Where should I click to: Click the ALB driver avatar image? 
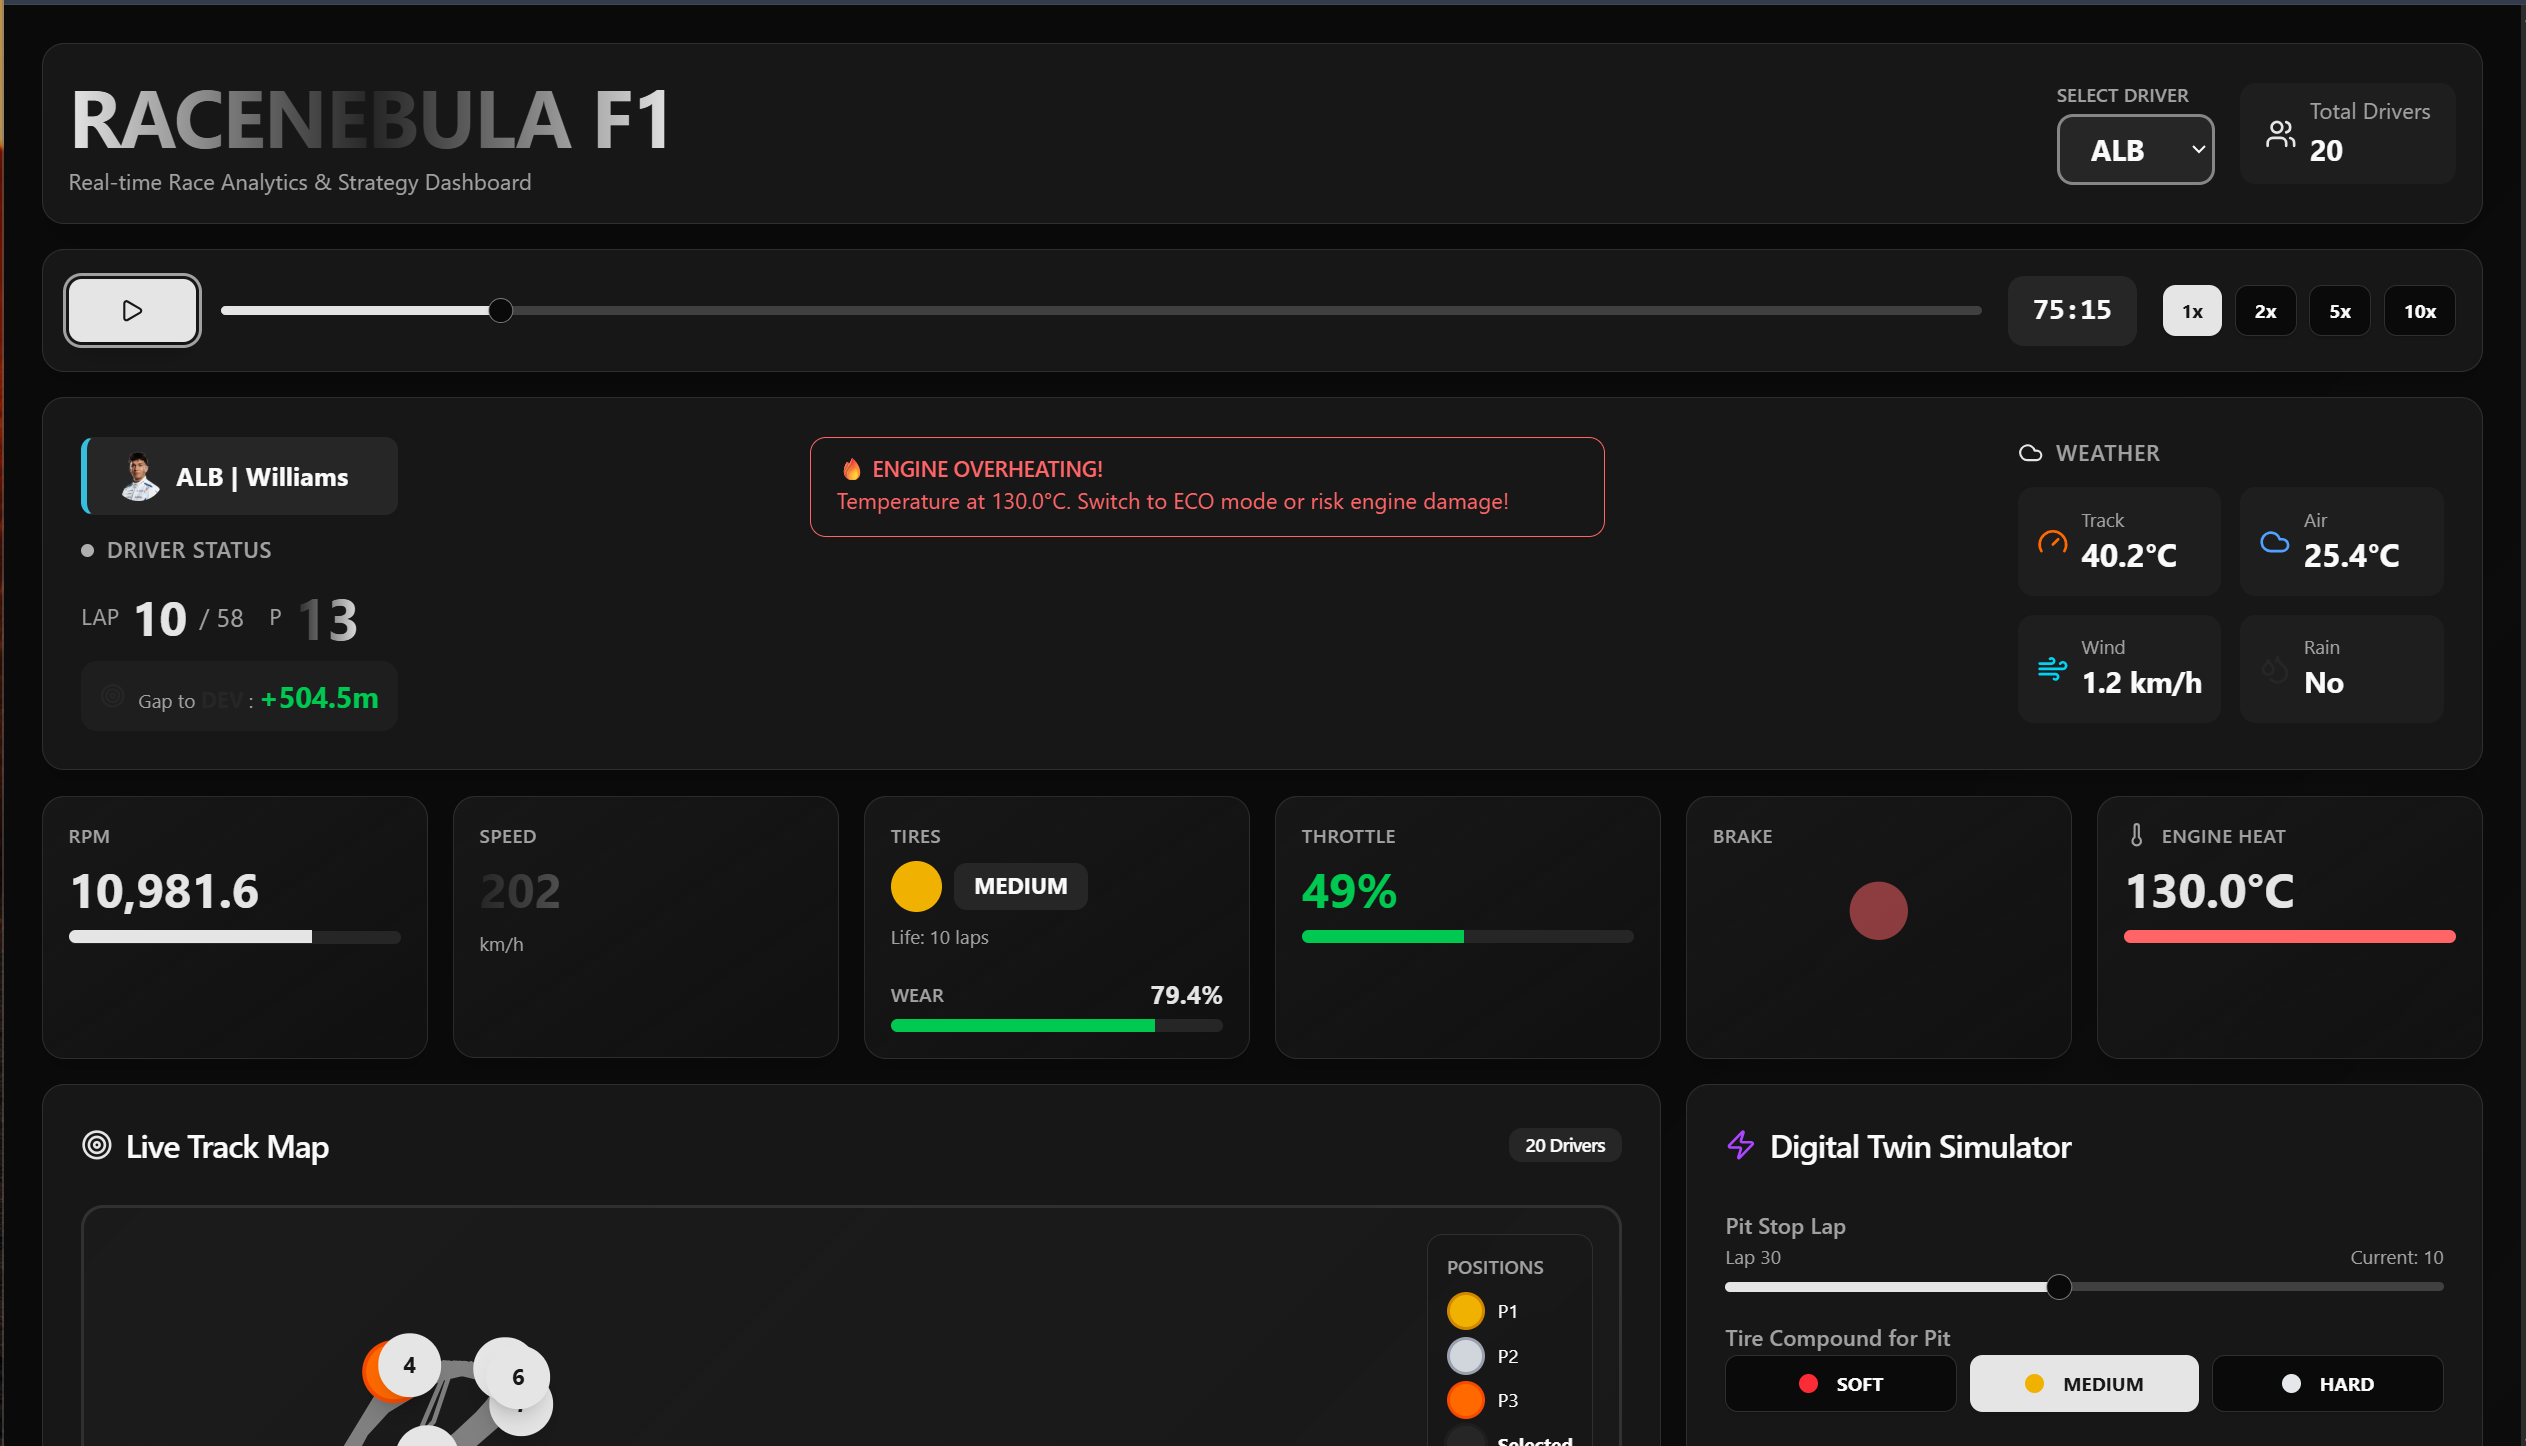point(139,476)
